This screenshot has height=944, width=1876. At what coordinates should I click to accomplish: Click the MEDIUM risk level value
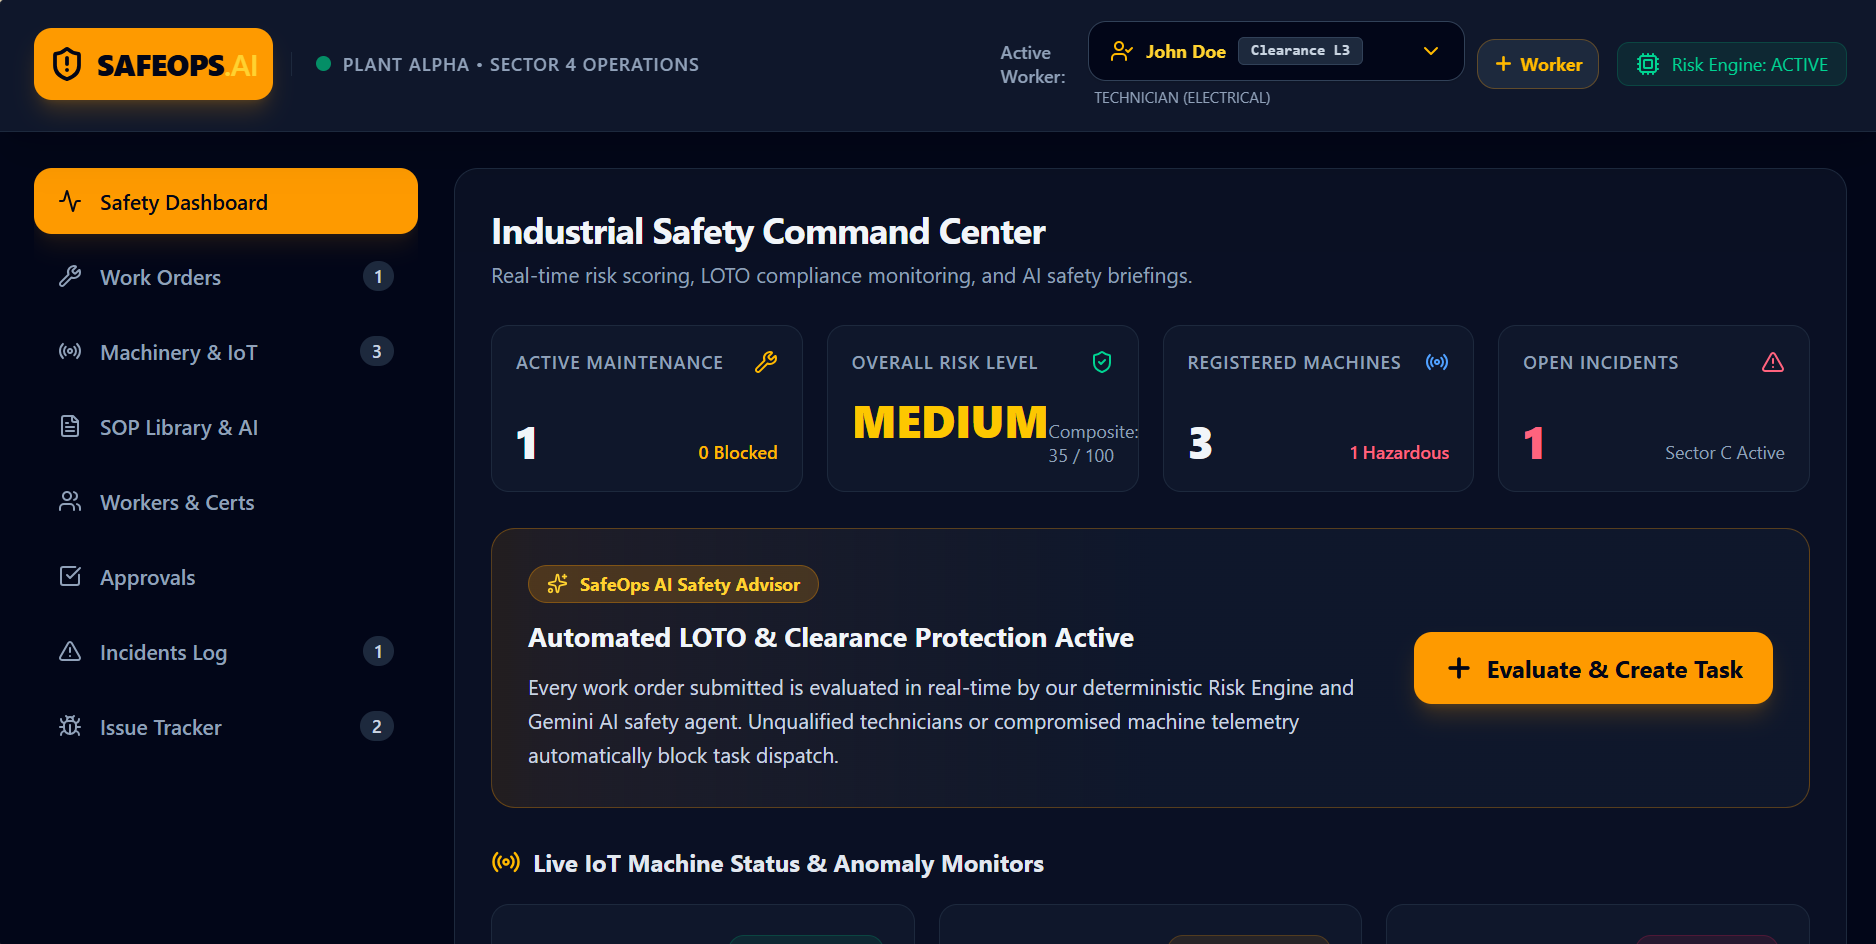[950, 422]
